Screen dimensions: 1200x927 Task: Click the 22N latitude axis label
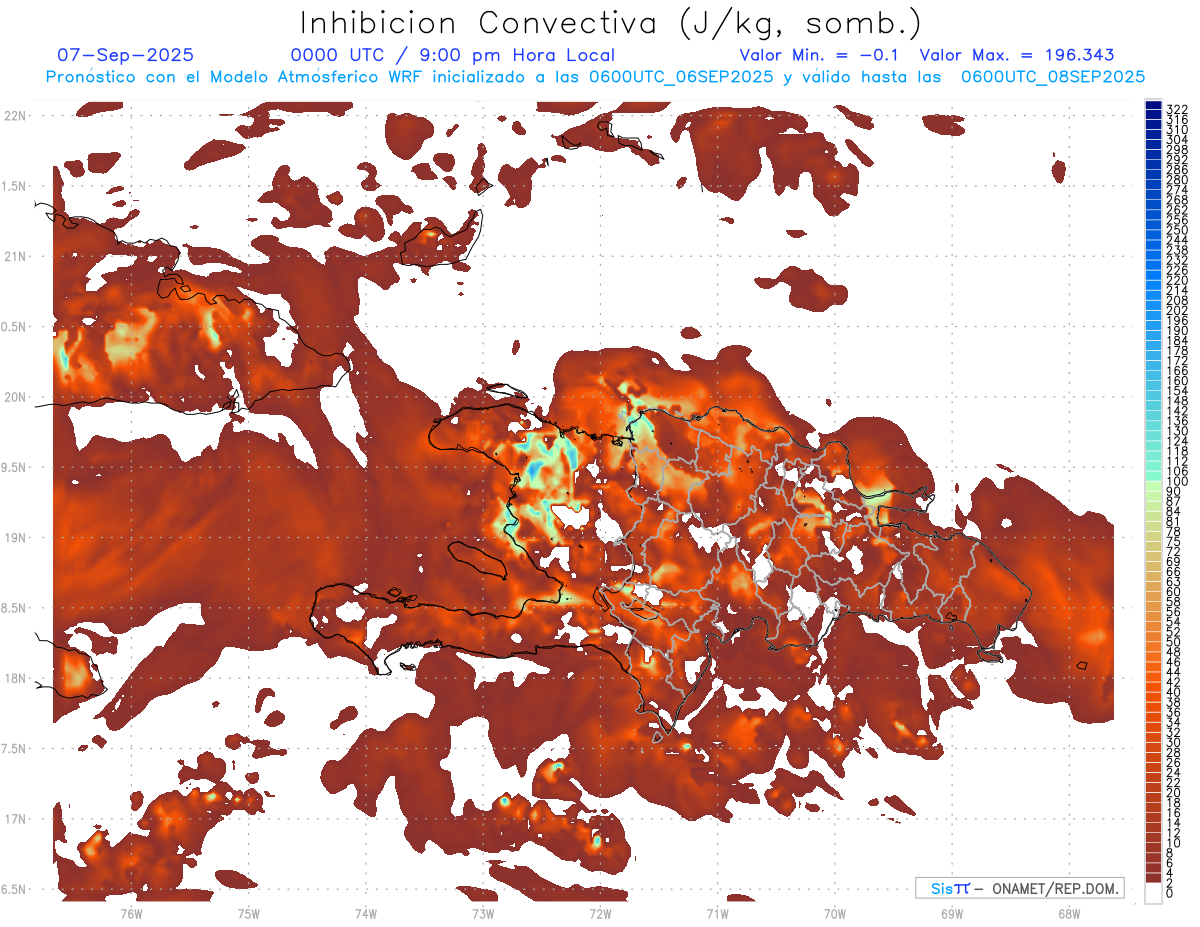(15, 116)
